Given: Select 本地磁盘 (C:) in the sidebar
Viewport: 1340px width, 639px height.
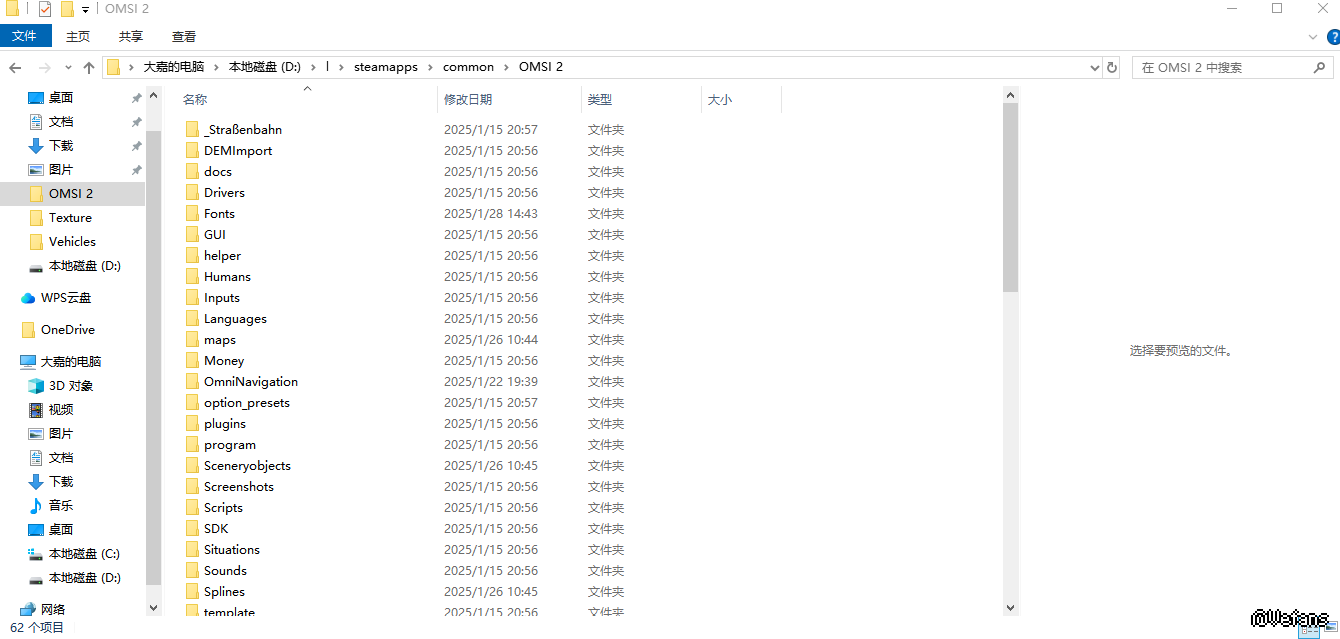Looking at the screenshot, I should pyautogui.click(x=84, y=554).
